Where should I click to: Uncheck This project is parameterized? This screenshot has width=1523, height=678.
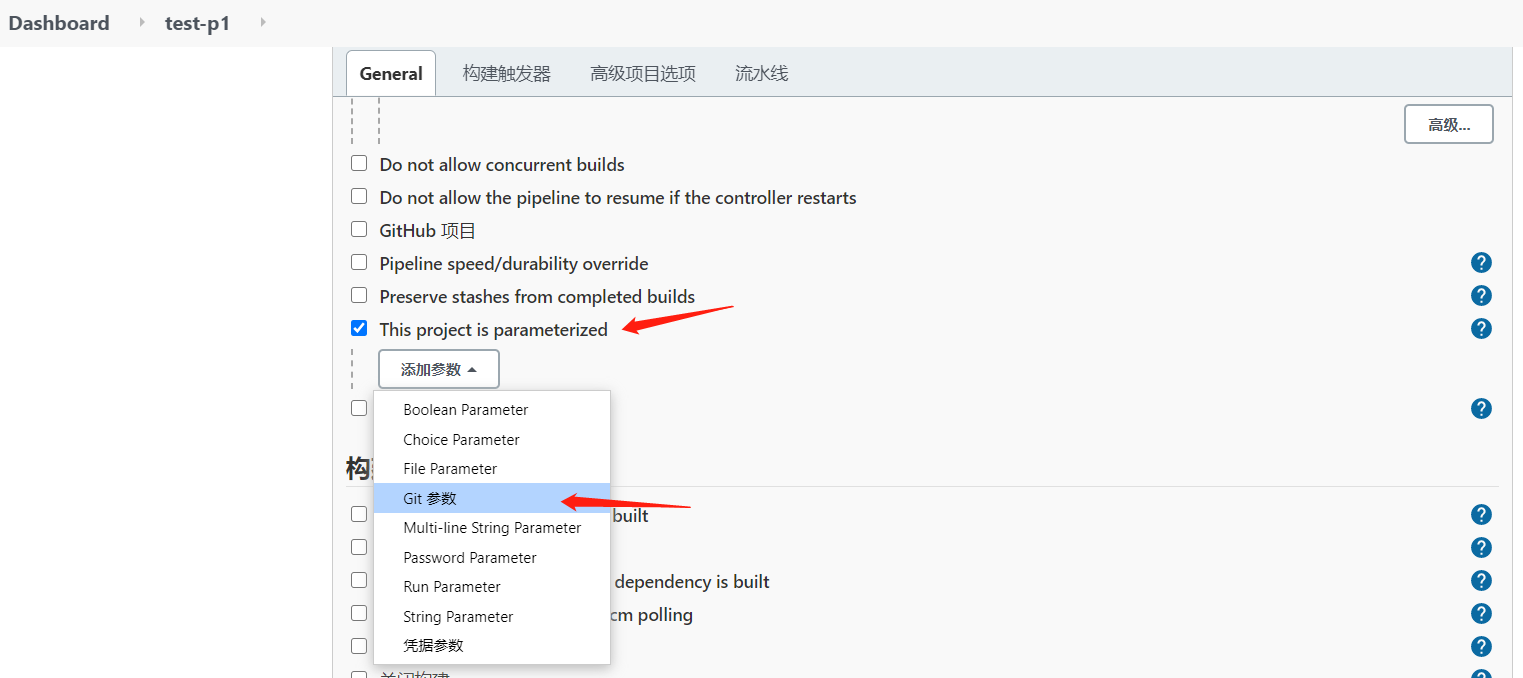point(359,328)
